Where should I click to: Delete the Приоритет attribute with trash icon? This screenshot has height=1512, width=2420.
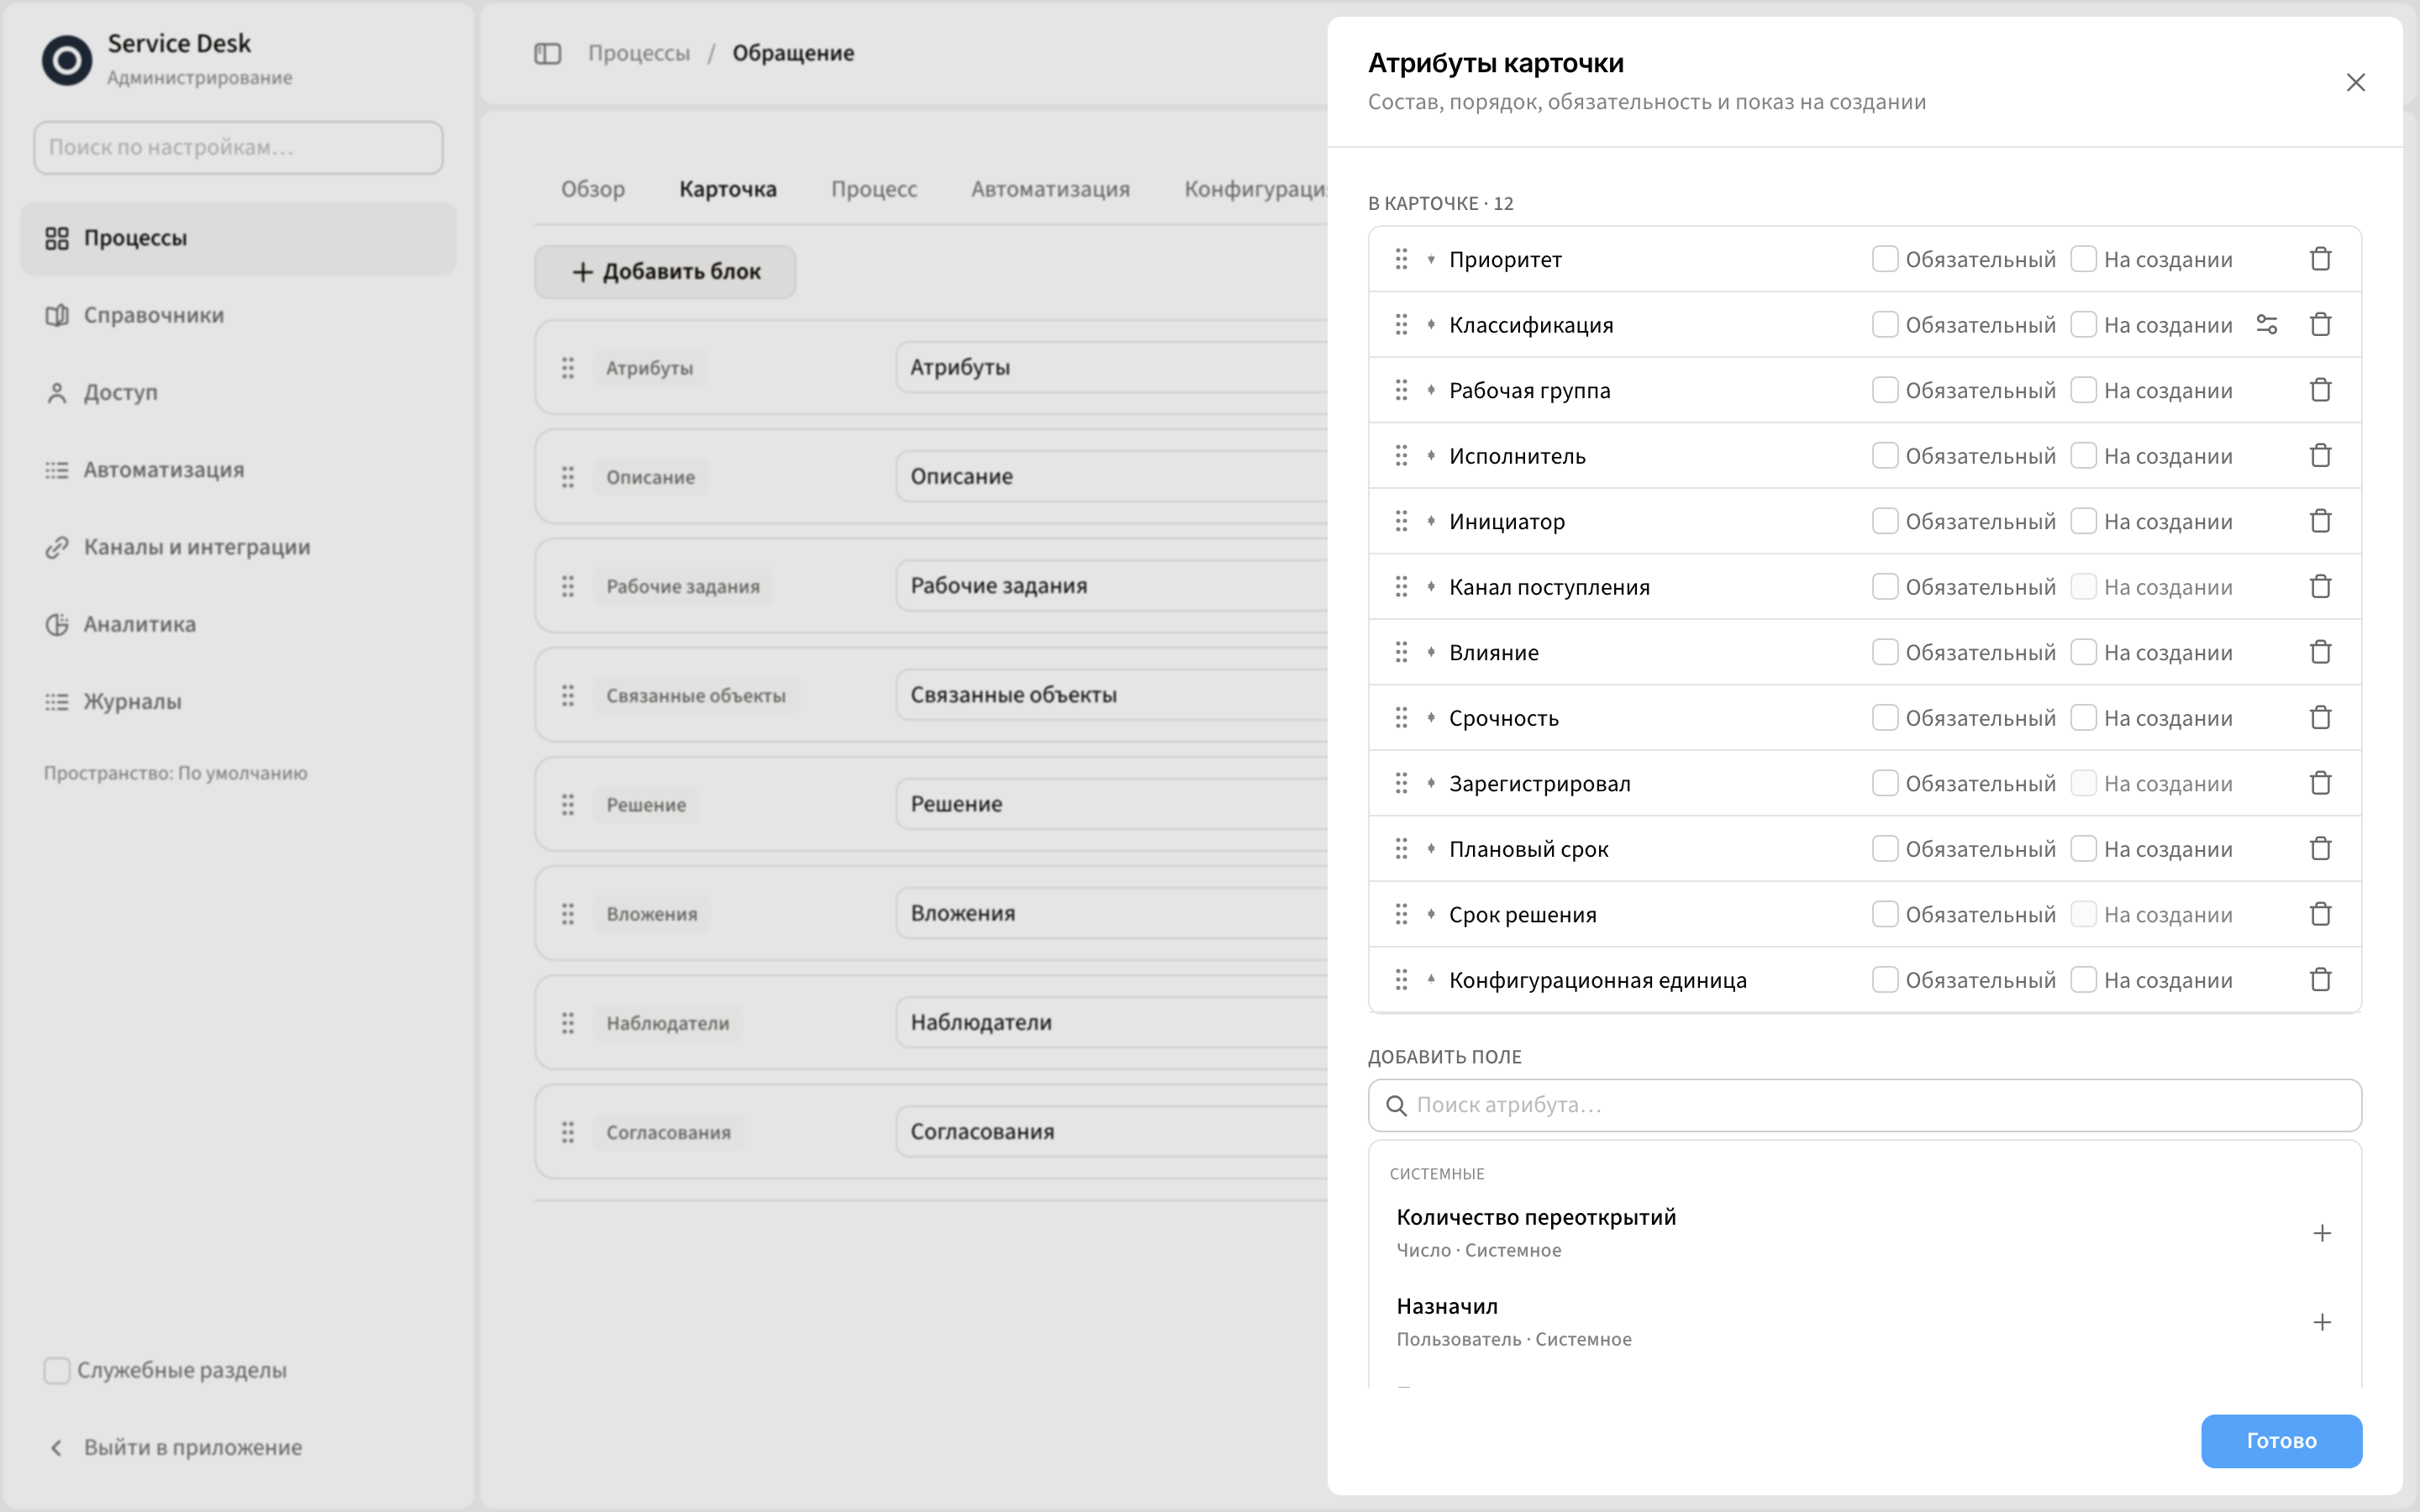pyautogui.click(x=2320, y=259)
